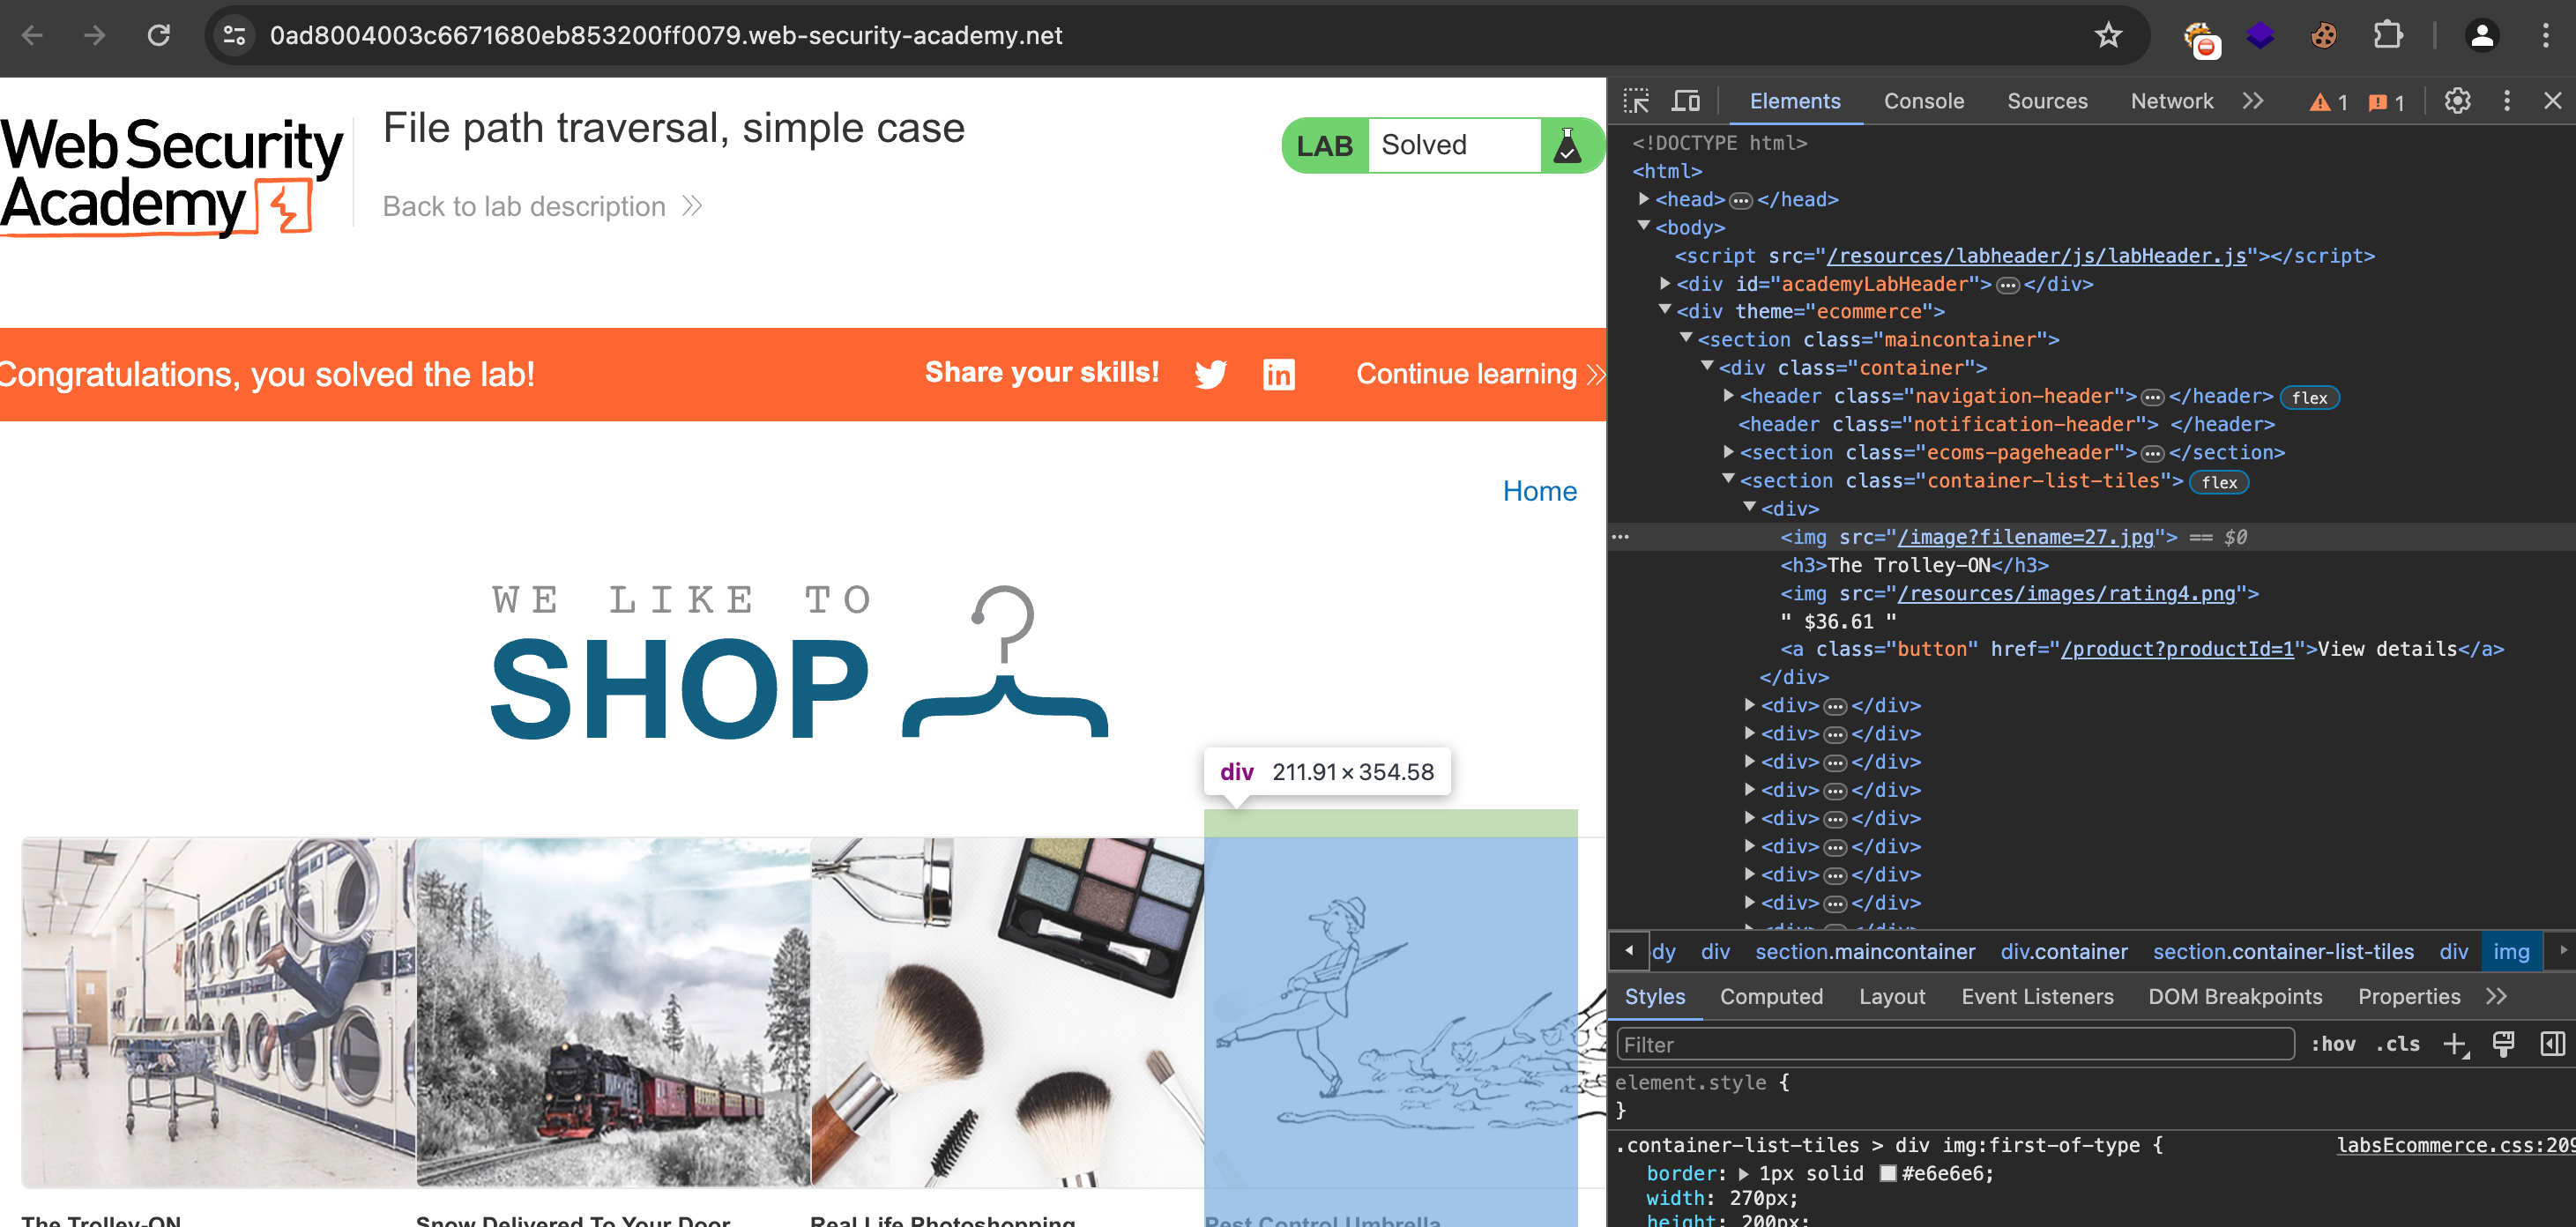Toggle the flex badge on container-list-tiles section
The width and height of the screenshot is (2576, 1227).
pos(2219,482)
